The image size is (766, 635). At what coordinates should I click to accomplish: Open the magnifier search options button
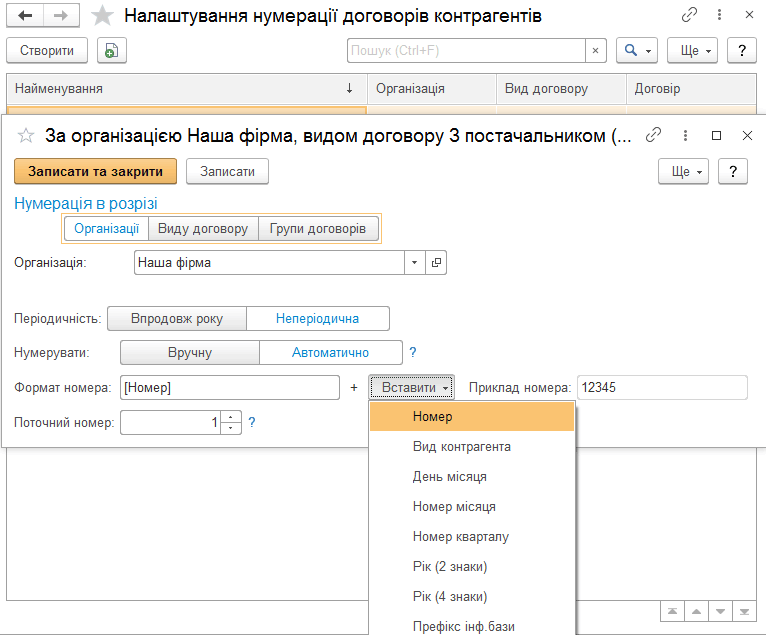tap(637, 50)
